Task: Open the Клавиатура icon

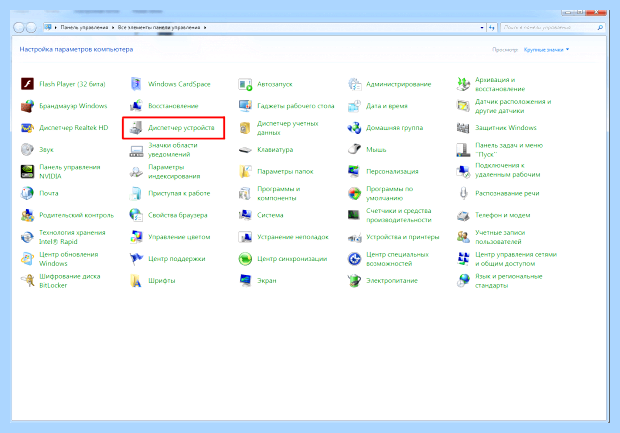Action: 245,149
